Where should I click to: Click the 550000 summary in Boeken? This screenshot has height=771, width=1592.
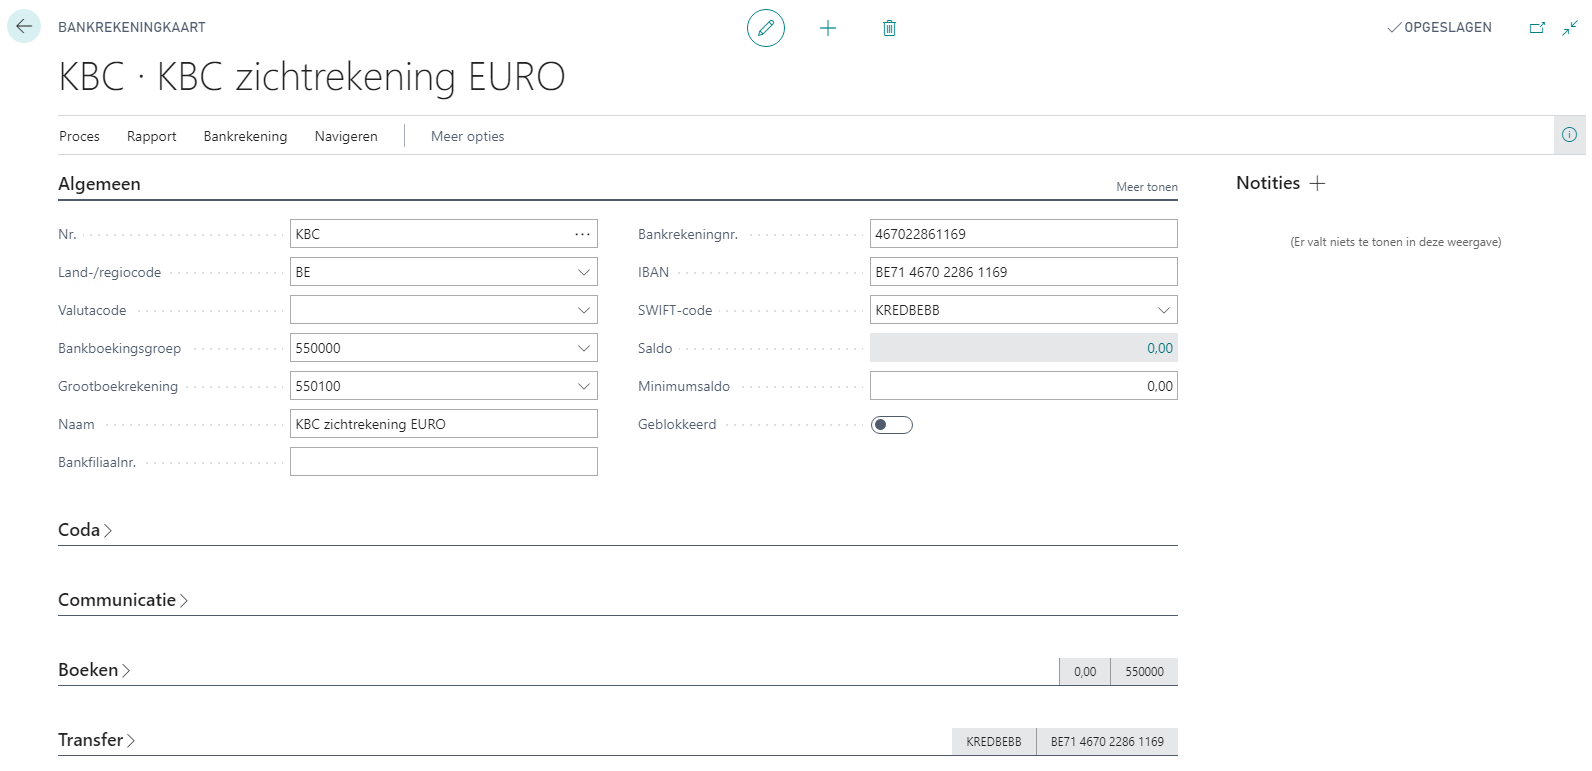pos(1144,672)
